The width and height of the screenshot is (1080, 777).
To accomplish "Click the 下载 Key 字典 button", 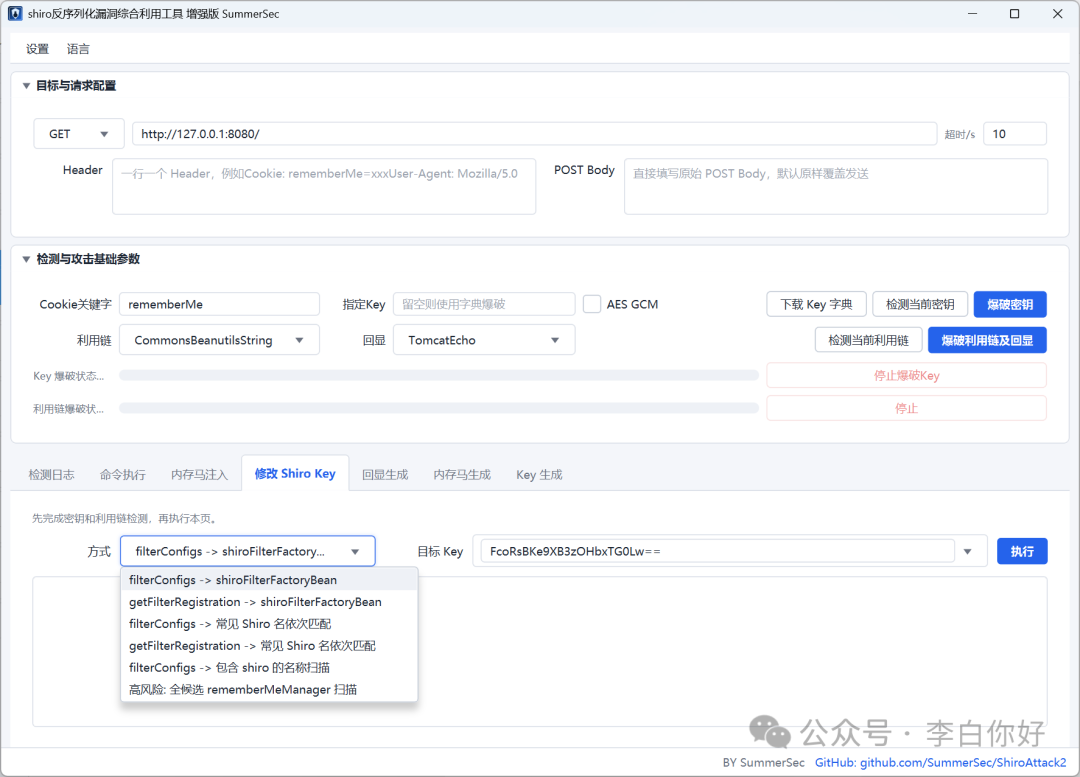I will point(816,304).
